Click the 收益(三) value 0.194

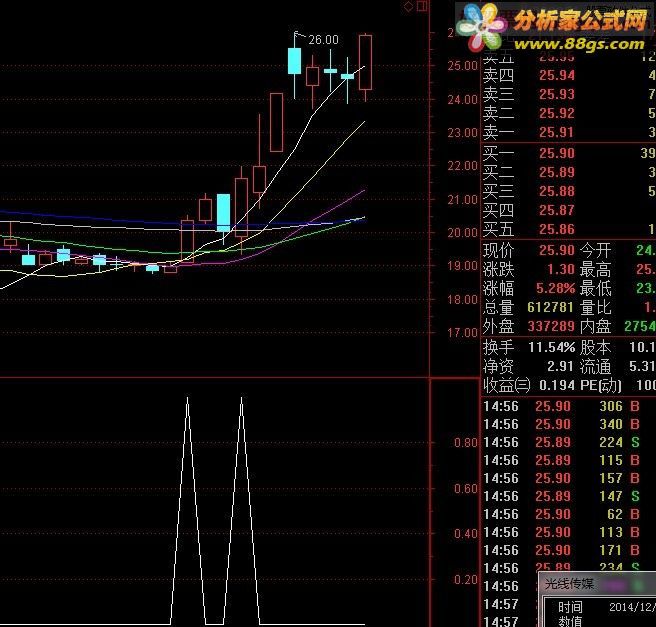point(556,385)
